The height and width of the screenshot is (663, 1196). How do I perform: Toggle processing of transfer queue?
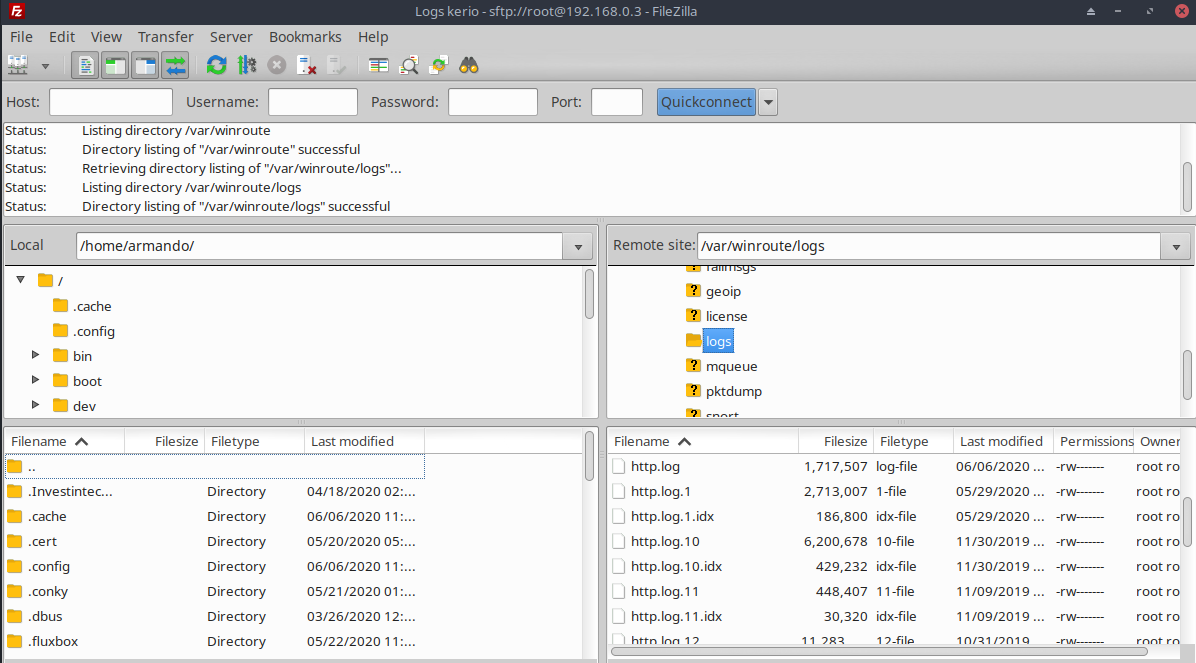click(246, 66)
